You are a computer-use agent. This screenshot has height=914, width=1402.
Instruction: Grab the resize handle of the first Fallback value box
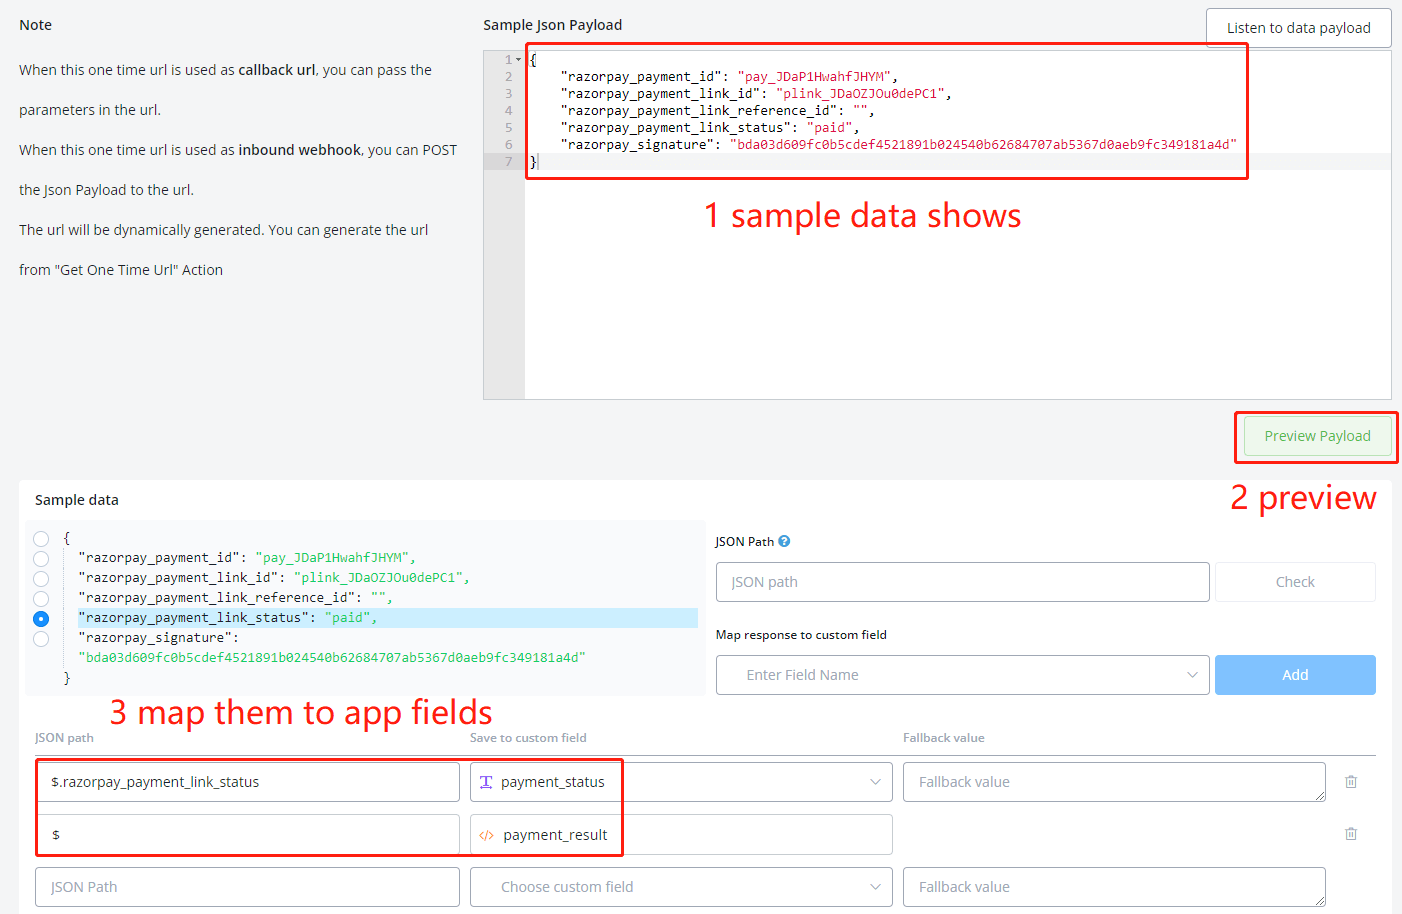click(1319, 796)
